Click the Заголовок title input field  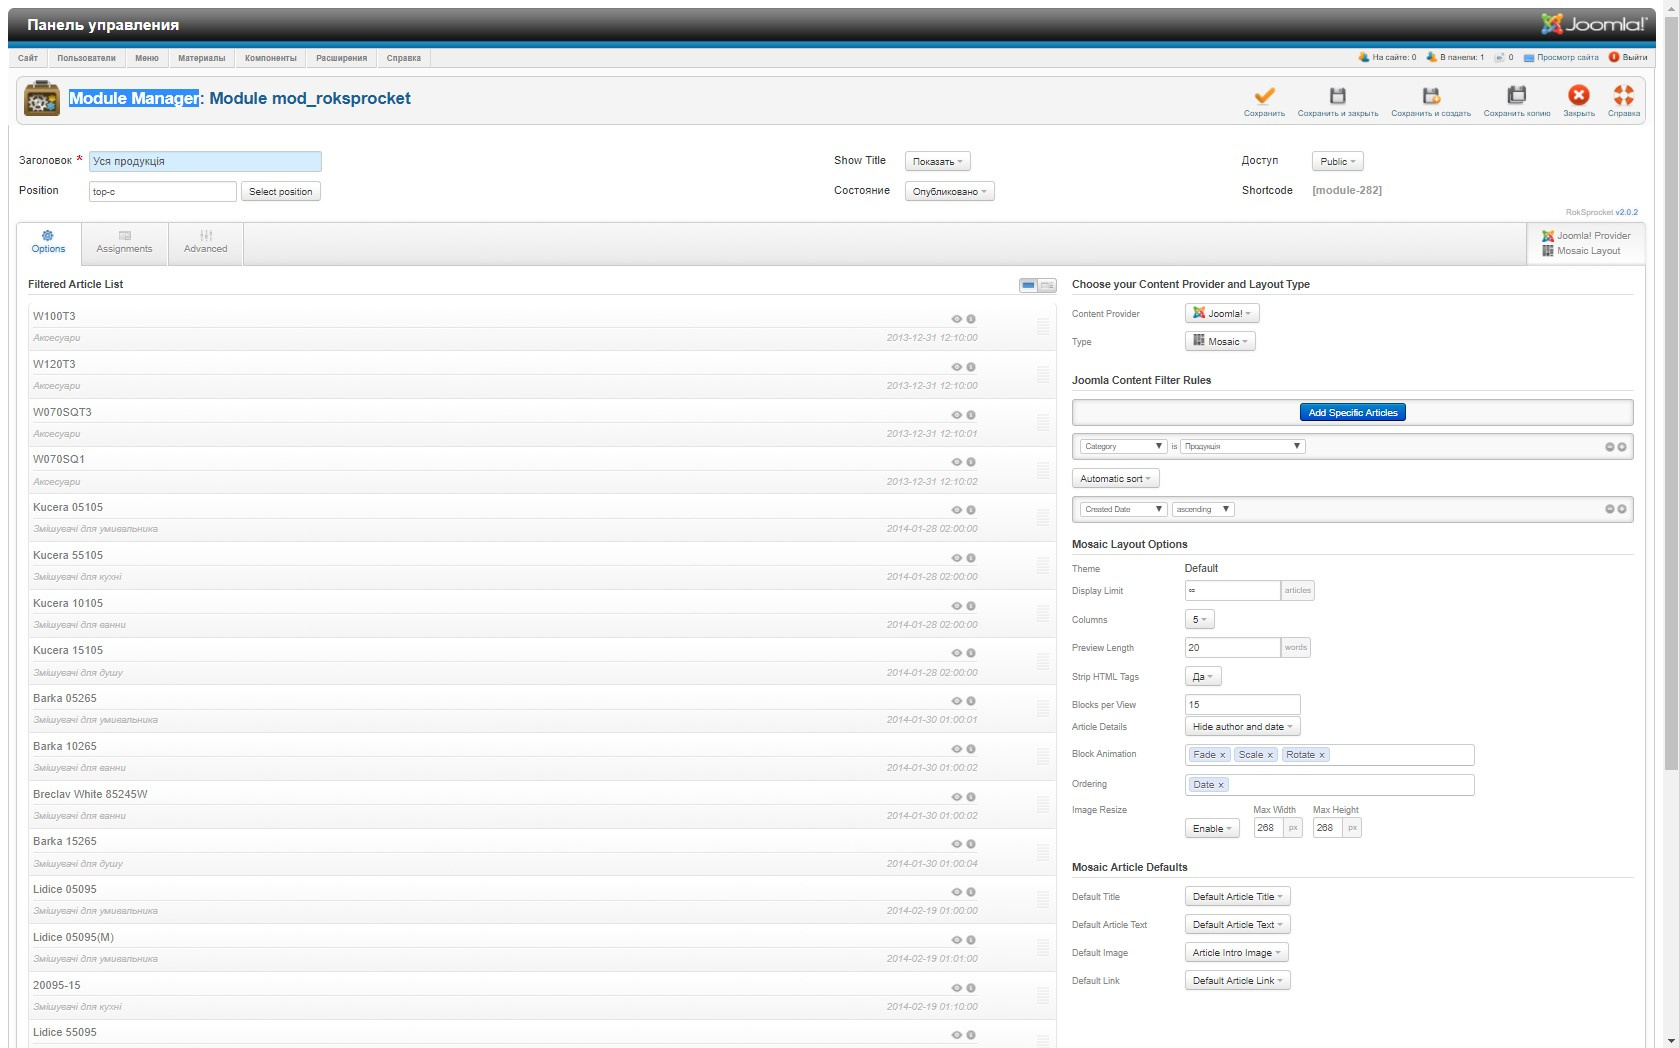point(205,161)
